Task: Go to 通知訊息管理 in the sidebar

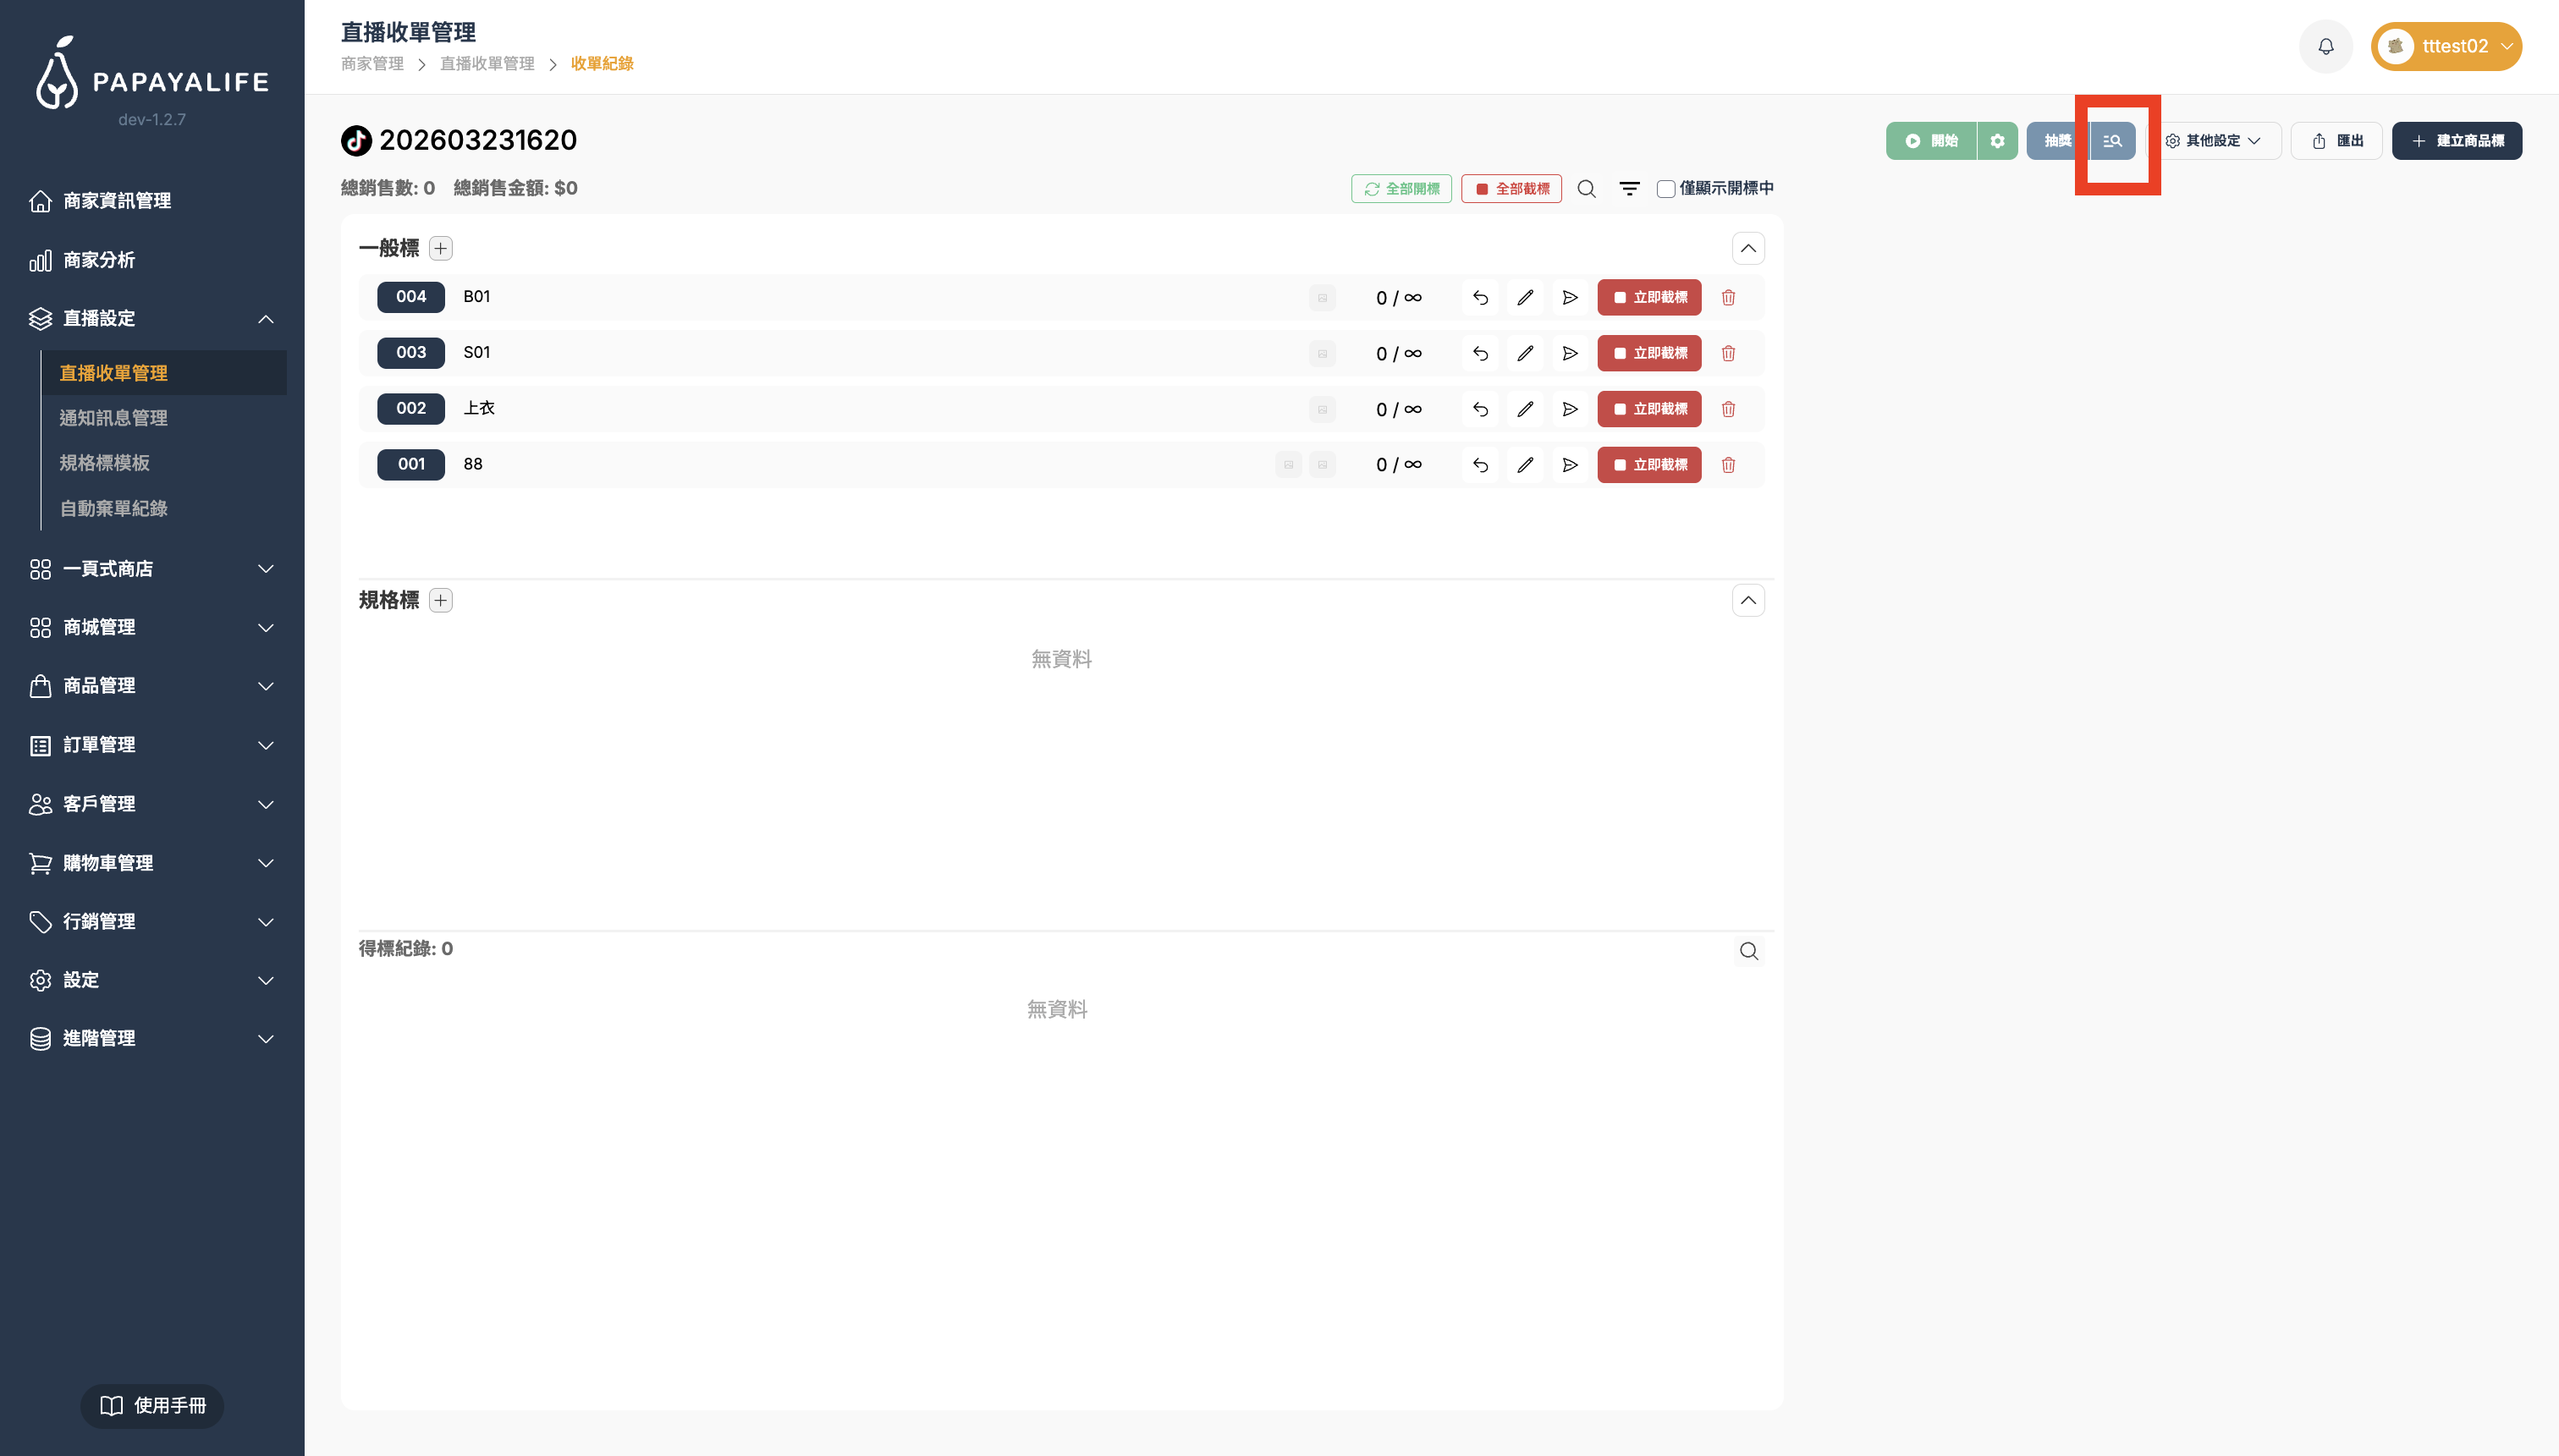Action: (x=113, y=418)
